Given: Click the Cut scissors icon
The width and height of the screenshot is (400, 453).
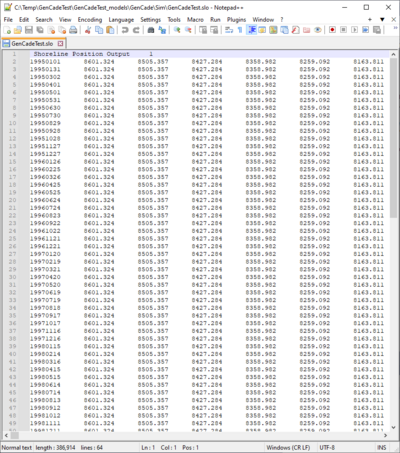Looking at the screenshot, I should point(88,30).
